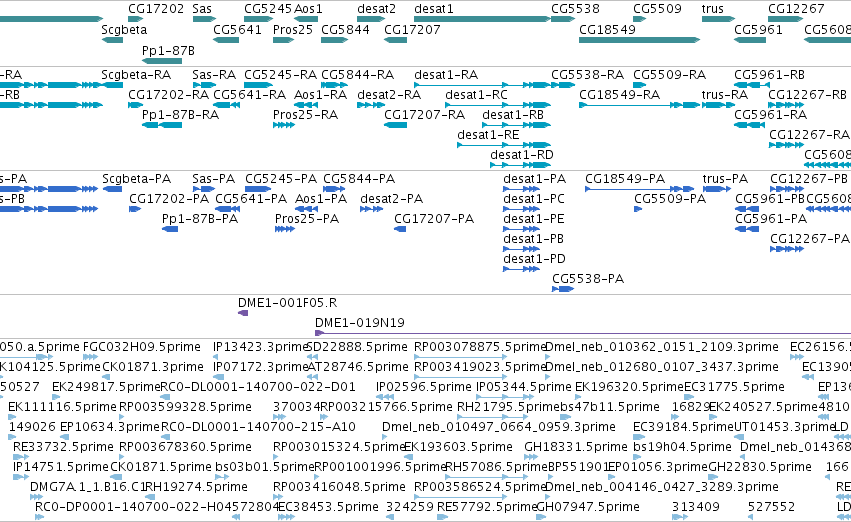The image size is (851, 522).
Task: Select the trus gene label
Action: tap(712, 9)
